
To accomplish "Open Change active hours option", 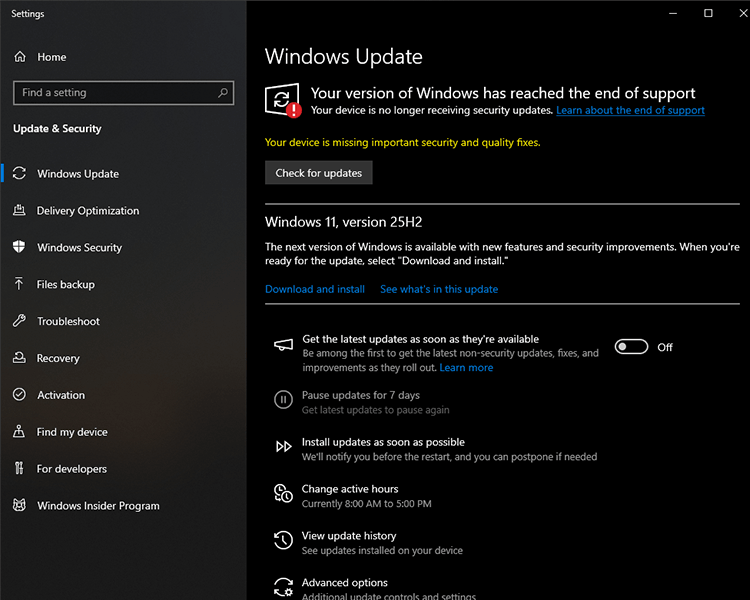I will pyautogui.click(x=350, y=489).
